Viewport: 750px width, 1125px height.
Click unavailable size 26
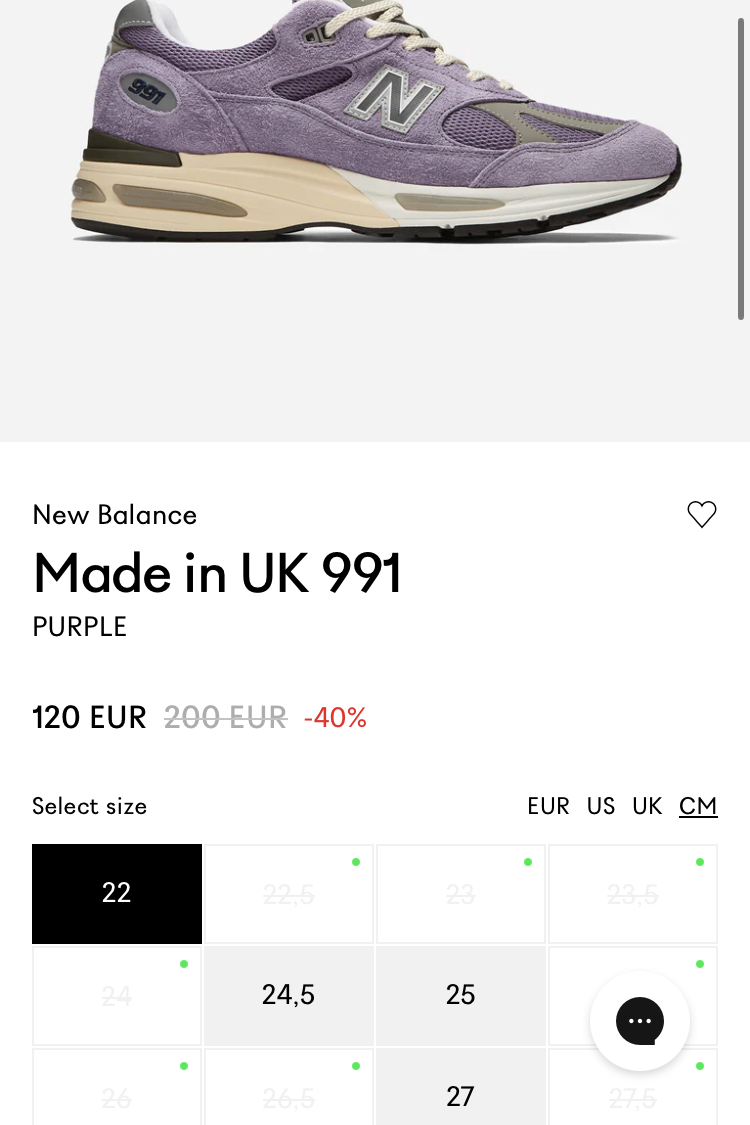click(117, 1097)
